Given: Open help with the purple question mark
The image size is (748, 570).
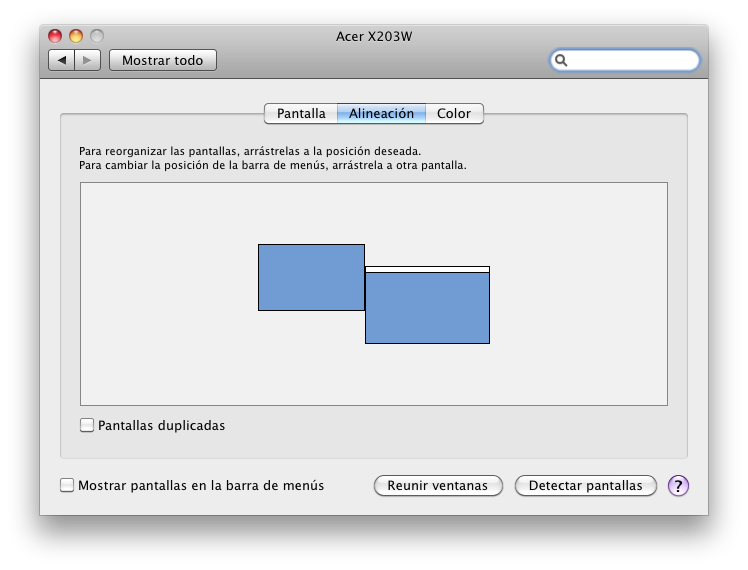Looking at the screenshot, I should [x=678, y=486].
